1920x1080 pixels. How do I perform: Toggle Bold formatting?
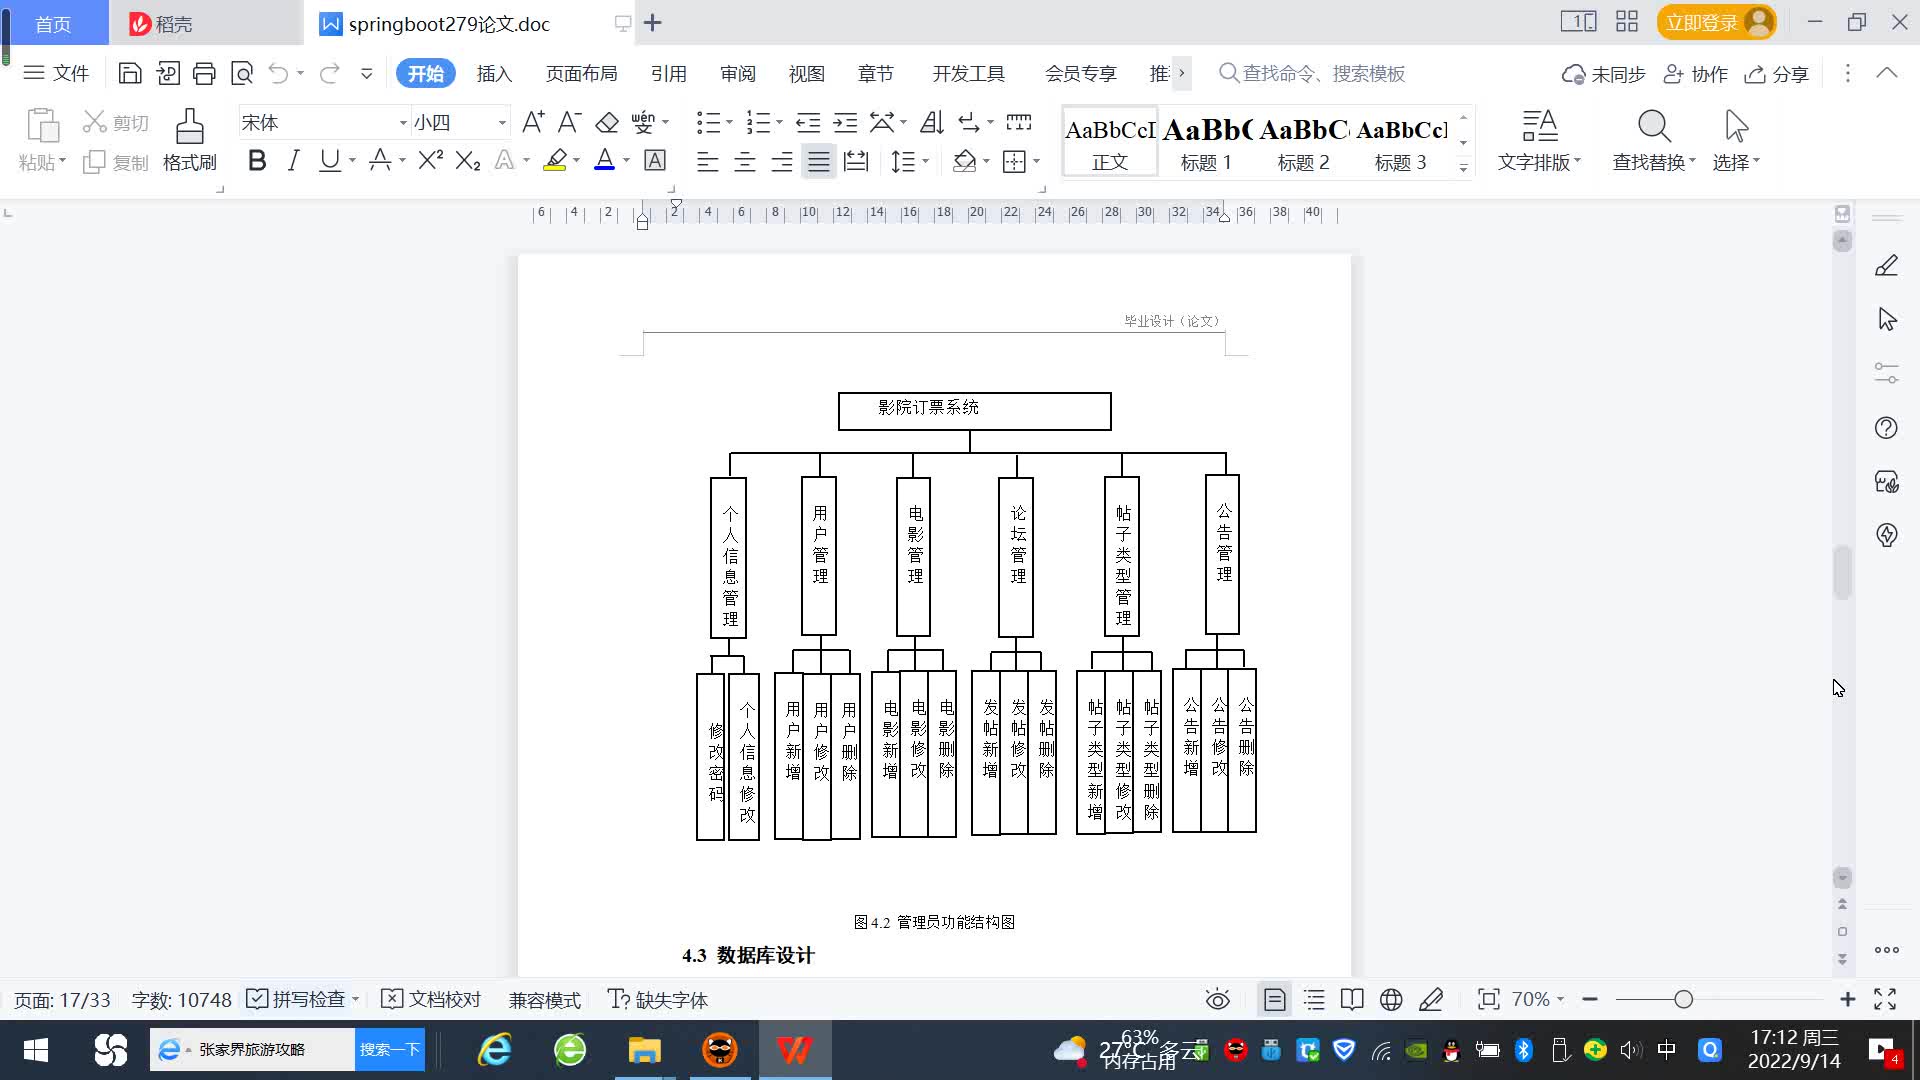click(257, 160)
